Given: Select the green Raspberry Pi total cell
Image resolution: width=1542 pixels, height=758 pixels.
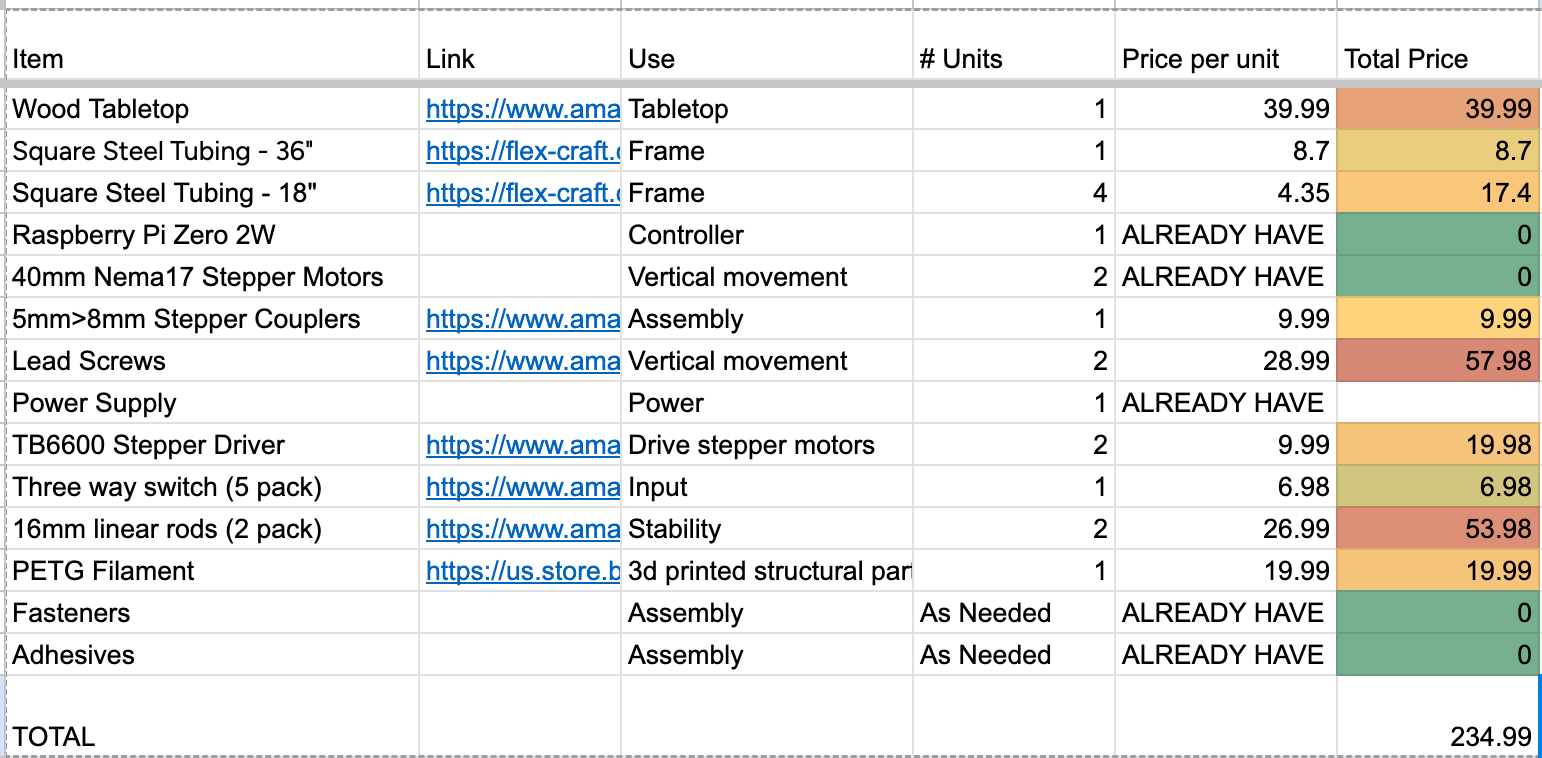Looking at the screenshot, I should 1437,235.
